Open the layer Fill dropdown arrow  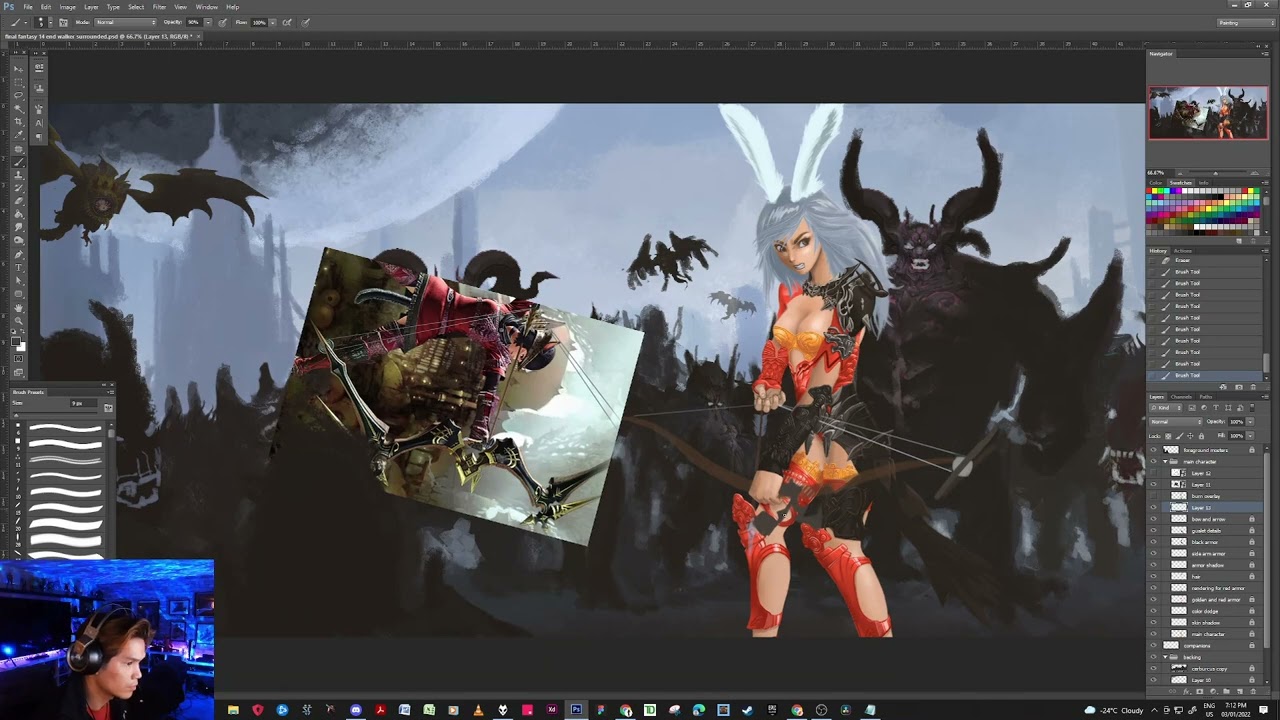pyautogui.click(x=1250, y=436)
